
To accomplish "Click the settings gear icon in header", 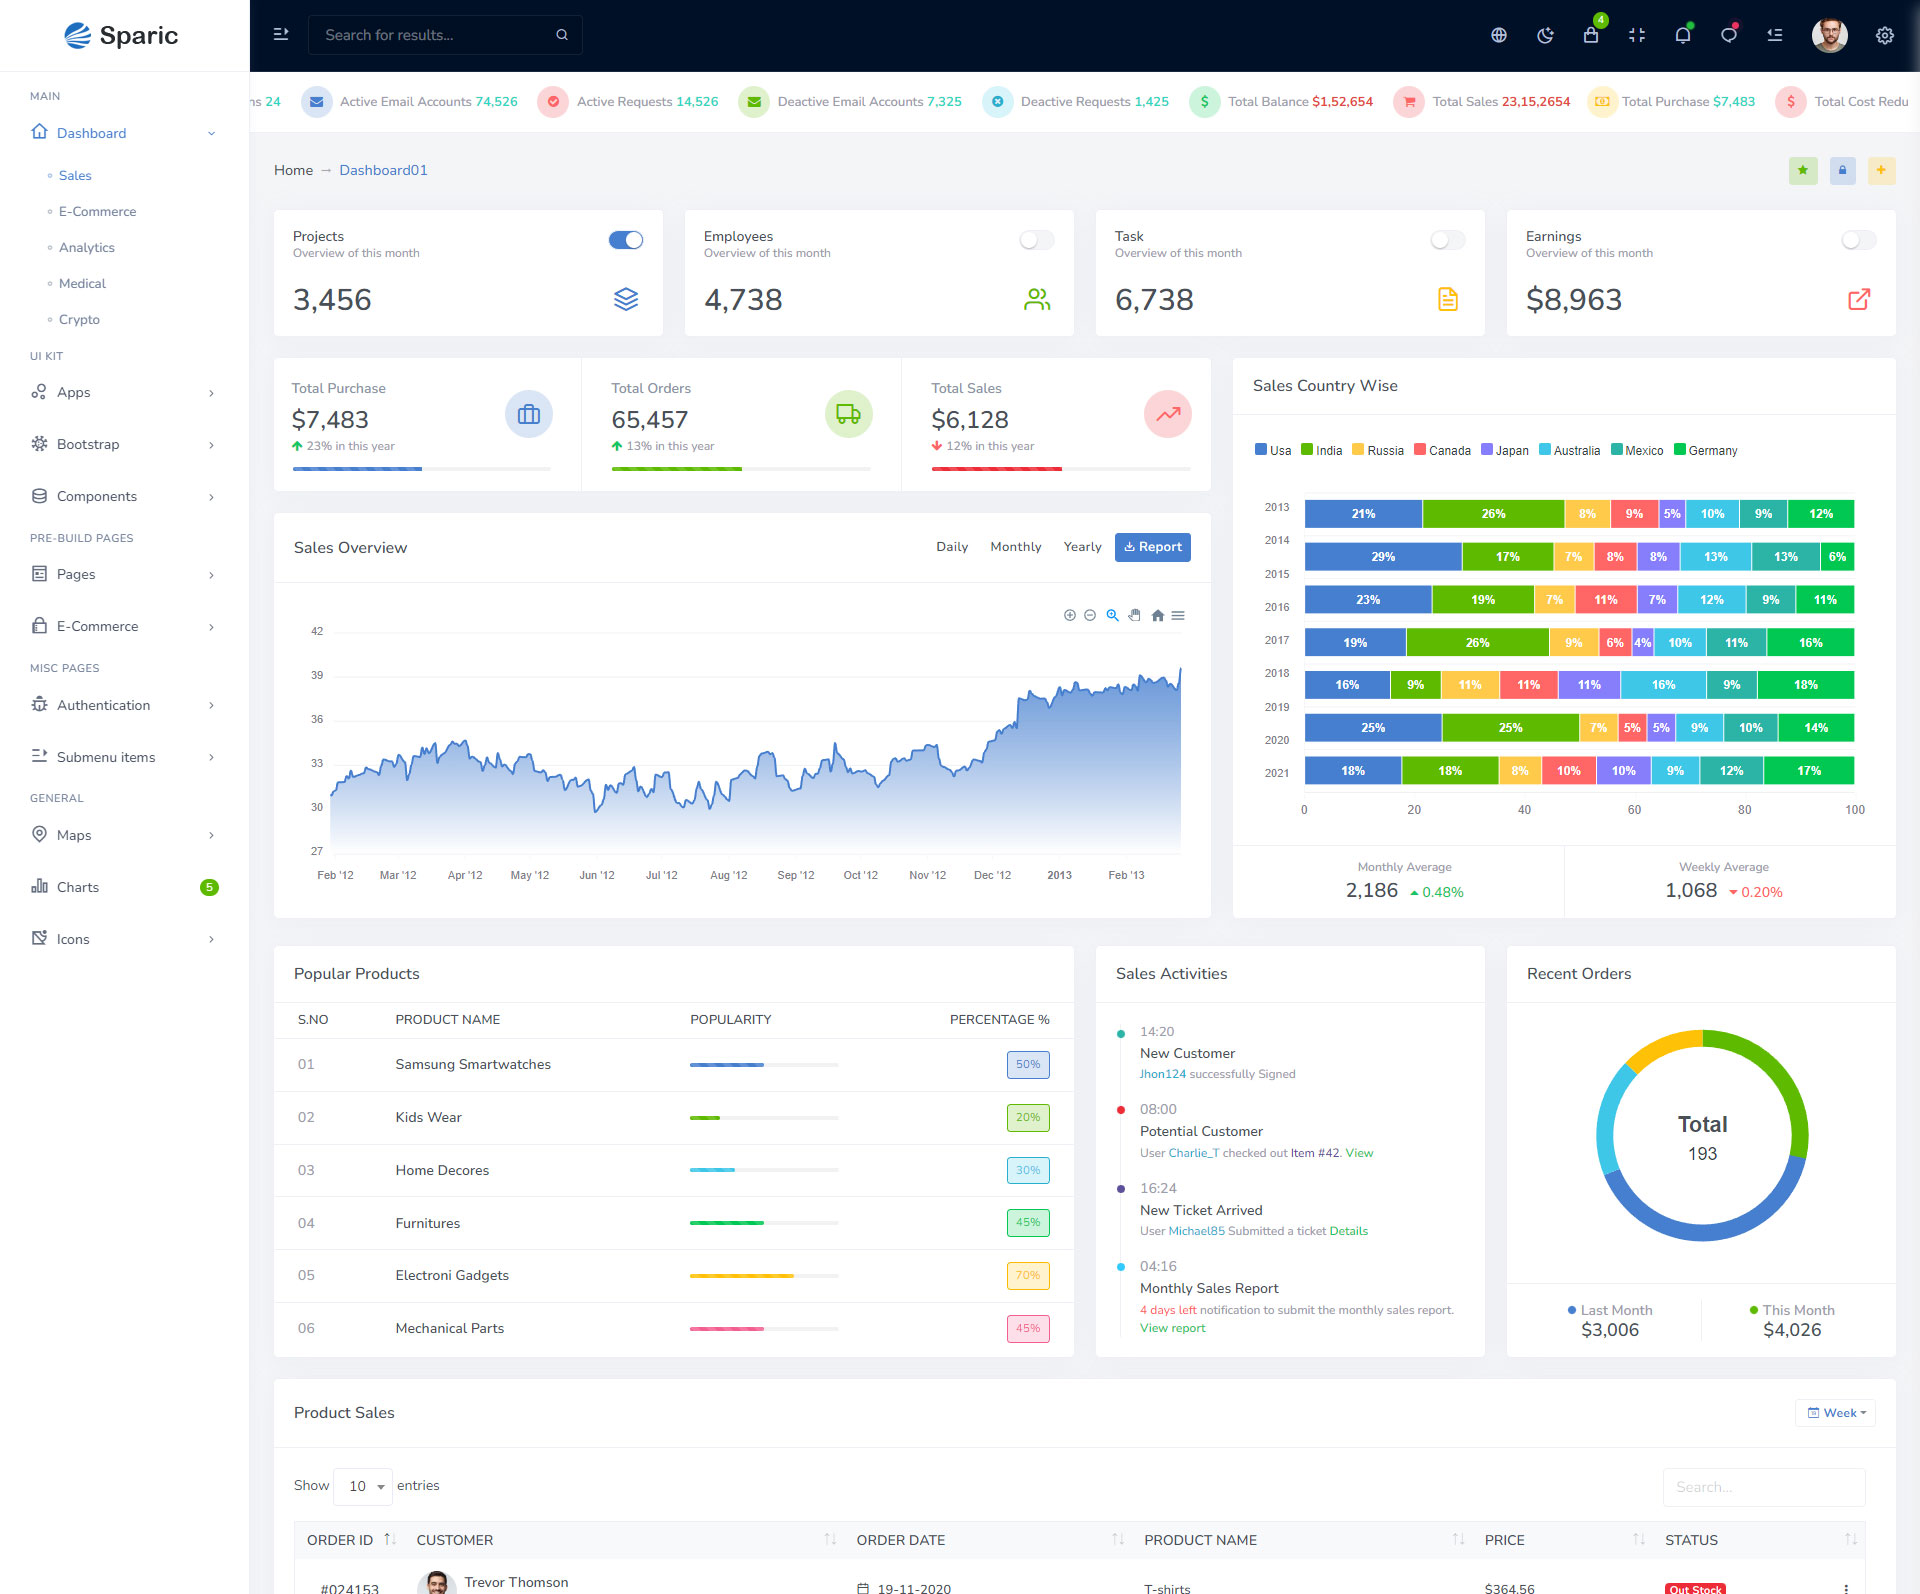I will (x=1885, y=35).
